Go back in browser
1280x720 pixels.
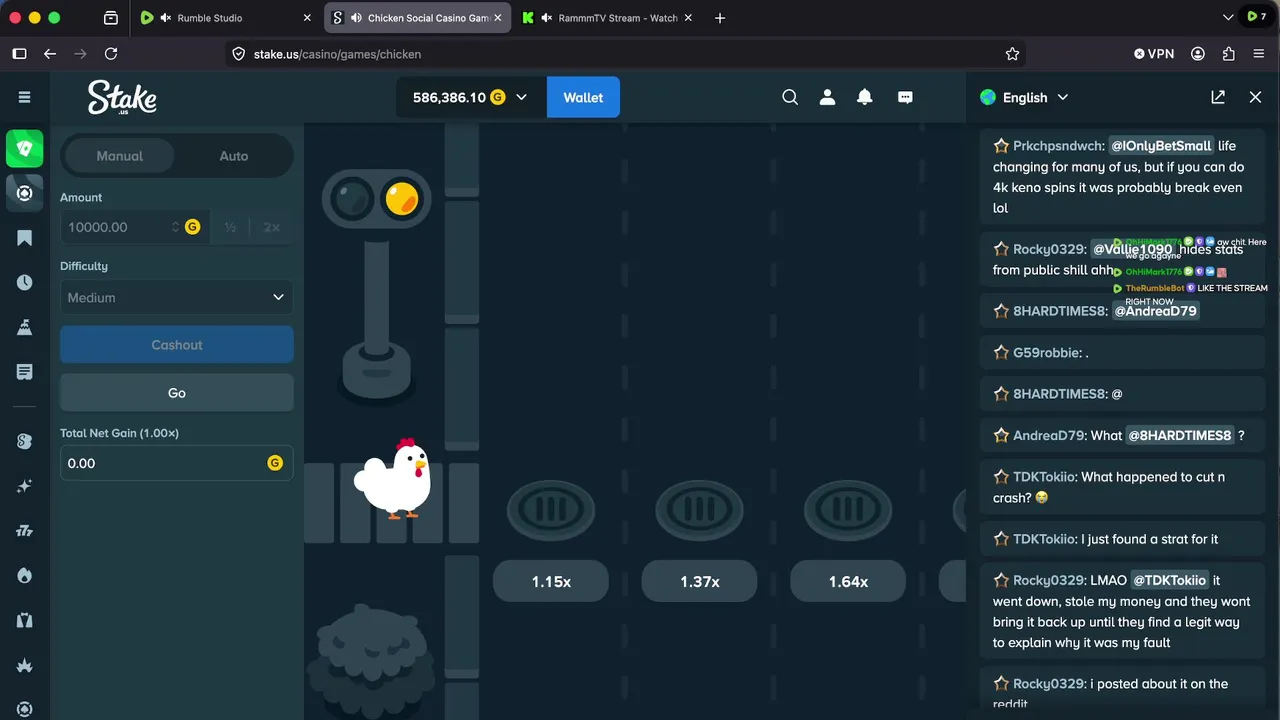pos(50,54)
